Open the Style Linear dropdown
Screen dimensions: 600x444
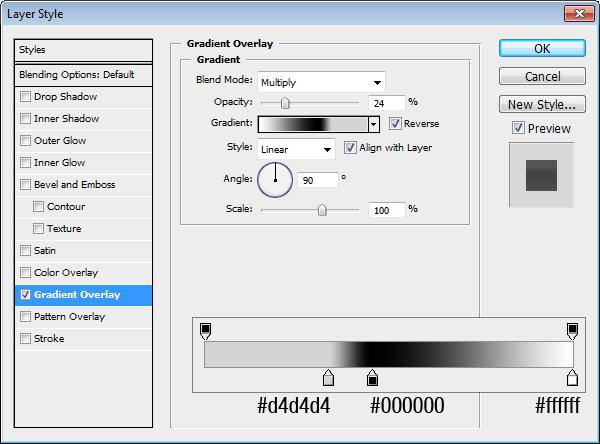click(297, 149)
